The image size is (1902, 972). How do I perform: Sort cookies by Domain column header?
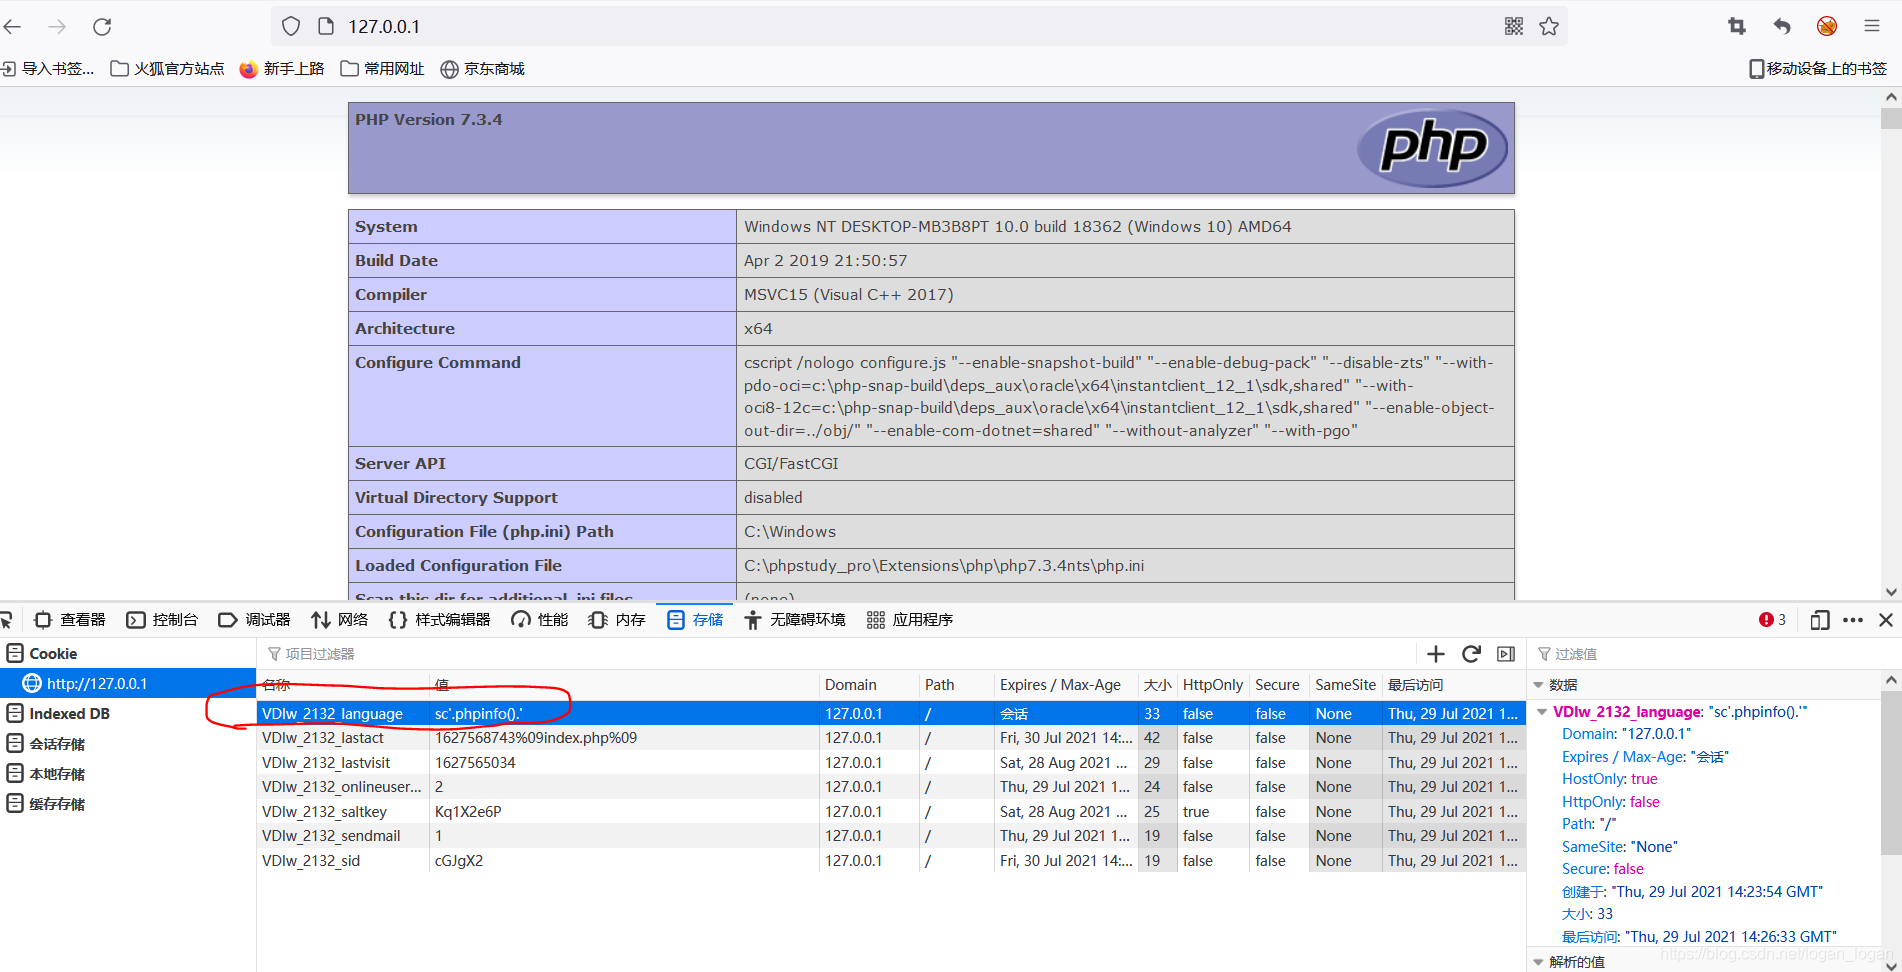[x=869, y=685]
